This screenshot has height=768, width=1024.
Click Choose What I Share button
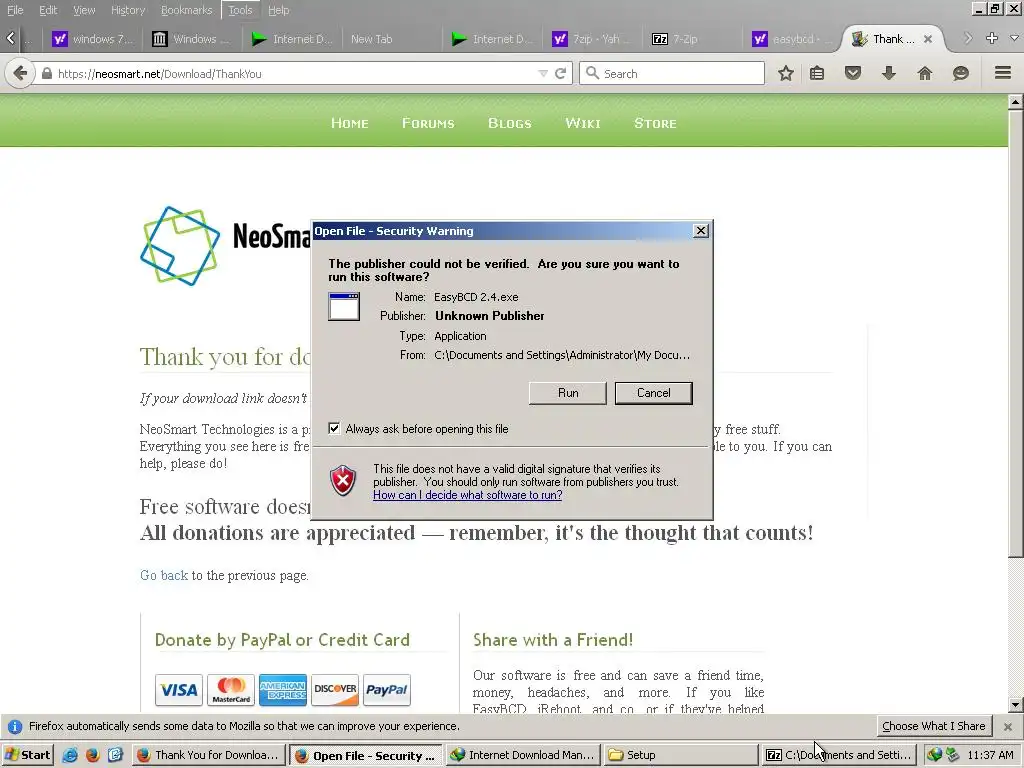933,726
